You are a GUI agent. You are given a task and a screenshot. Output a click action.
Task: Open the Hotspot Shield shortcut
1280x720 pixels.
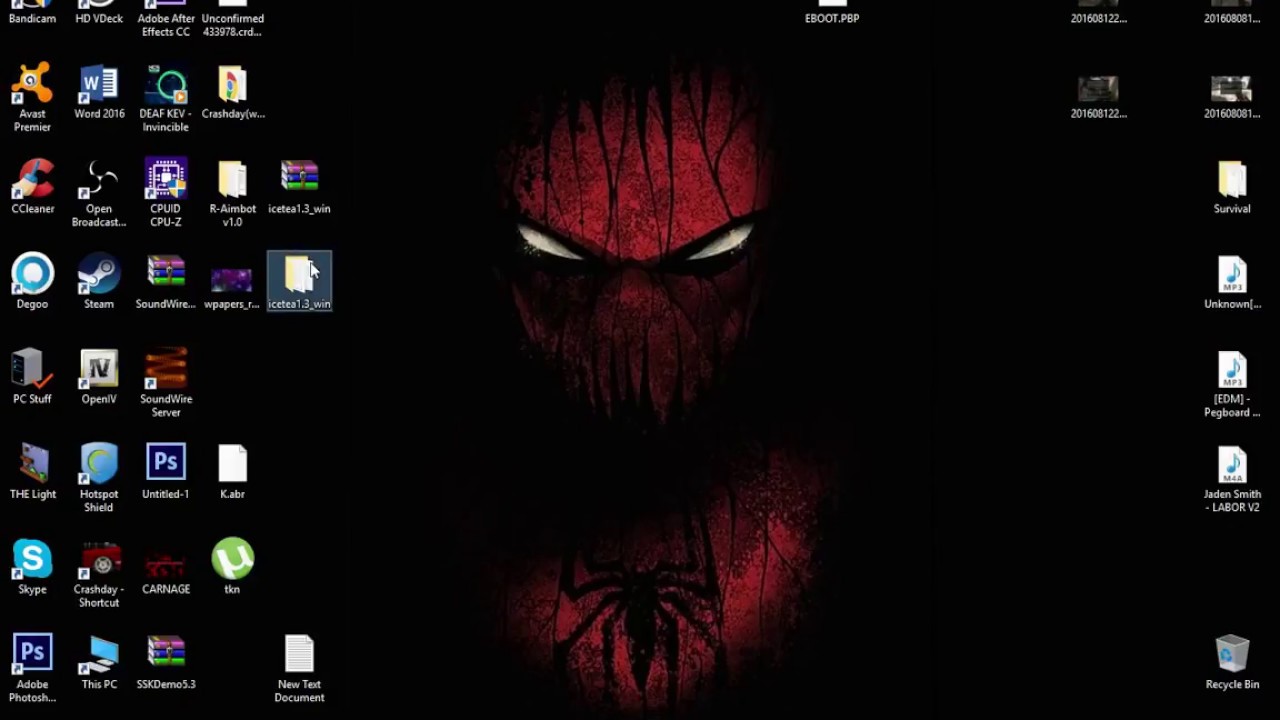[99, 478]
